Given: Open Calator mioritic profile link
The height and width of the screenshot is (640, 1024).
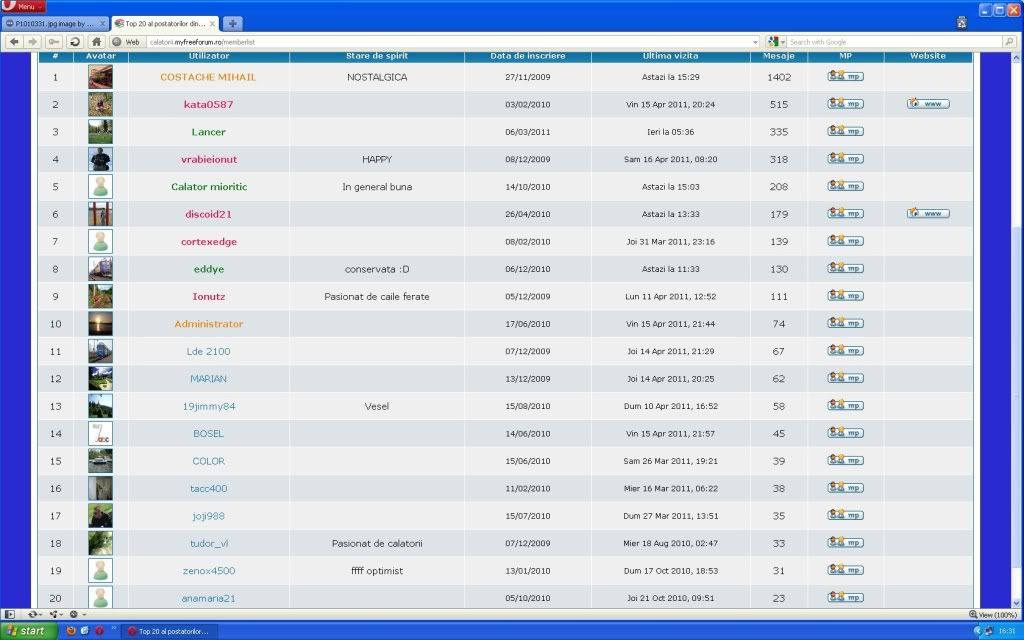Looking at the screenshot, I should click(x=209, y=187).
